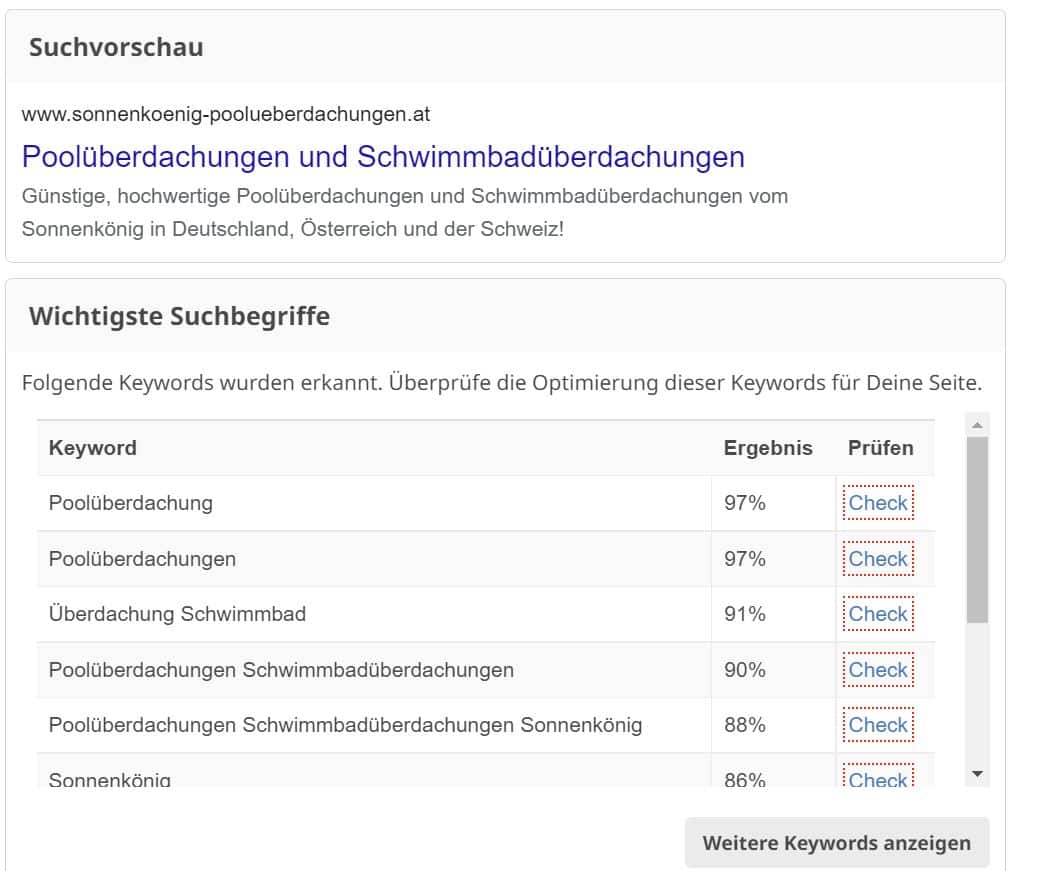Image resolution: width=1037 pixels, height=871 pixels.
Task: Click the keyword table scrollbar thumb
Action: tap(977, 529)
